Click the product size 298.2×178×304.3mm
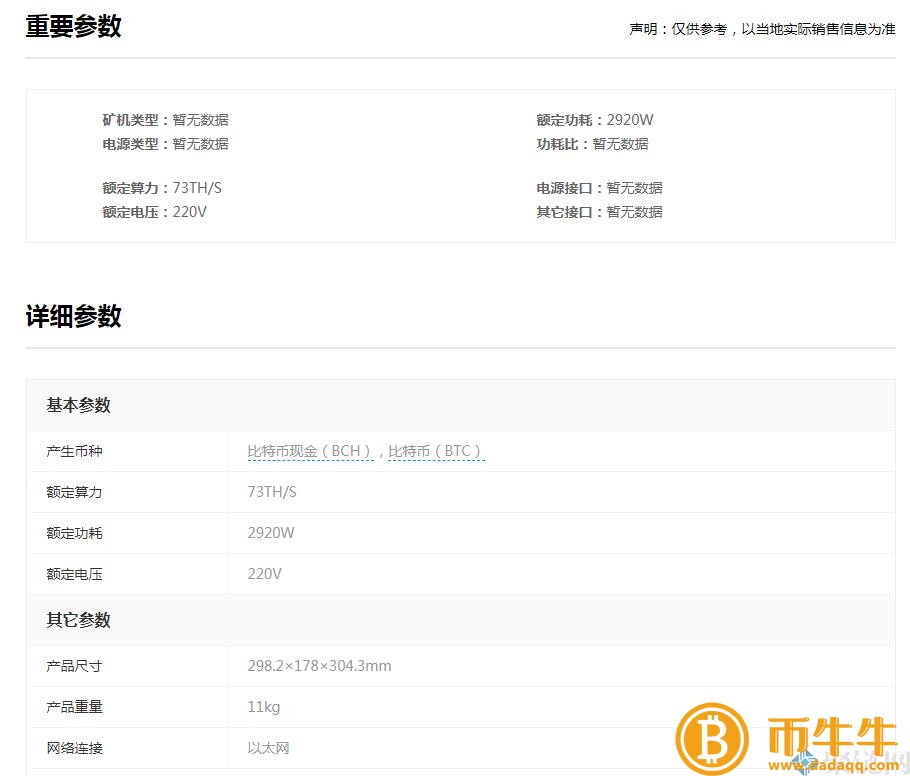Screen dimensions: 910x776 [319, 665]
